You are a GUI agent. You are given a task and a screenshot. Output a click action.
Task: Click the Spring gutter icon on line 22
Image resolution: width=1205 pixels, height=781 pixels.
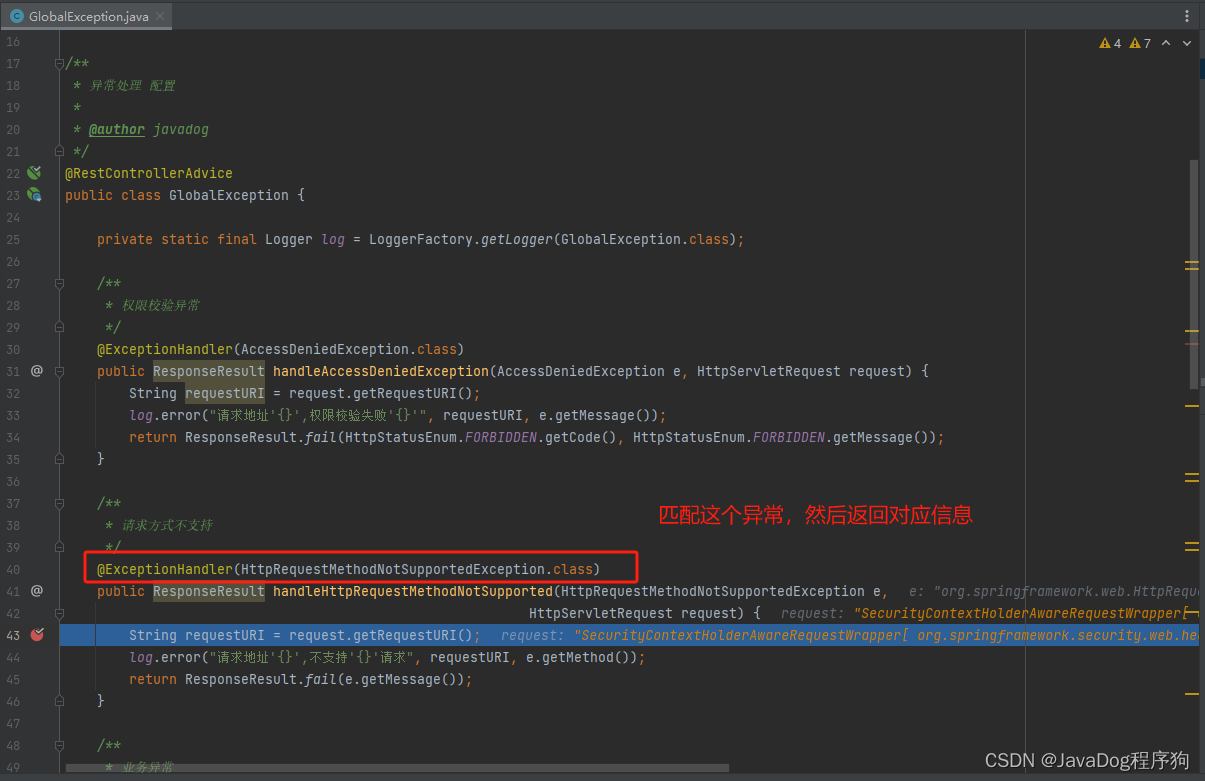tap(34, 173)
